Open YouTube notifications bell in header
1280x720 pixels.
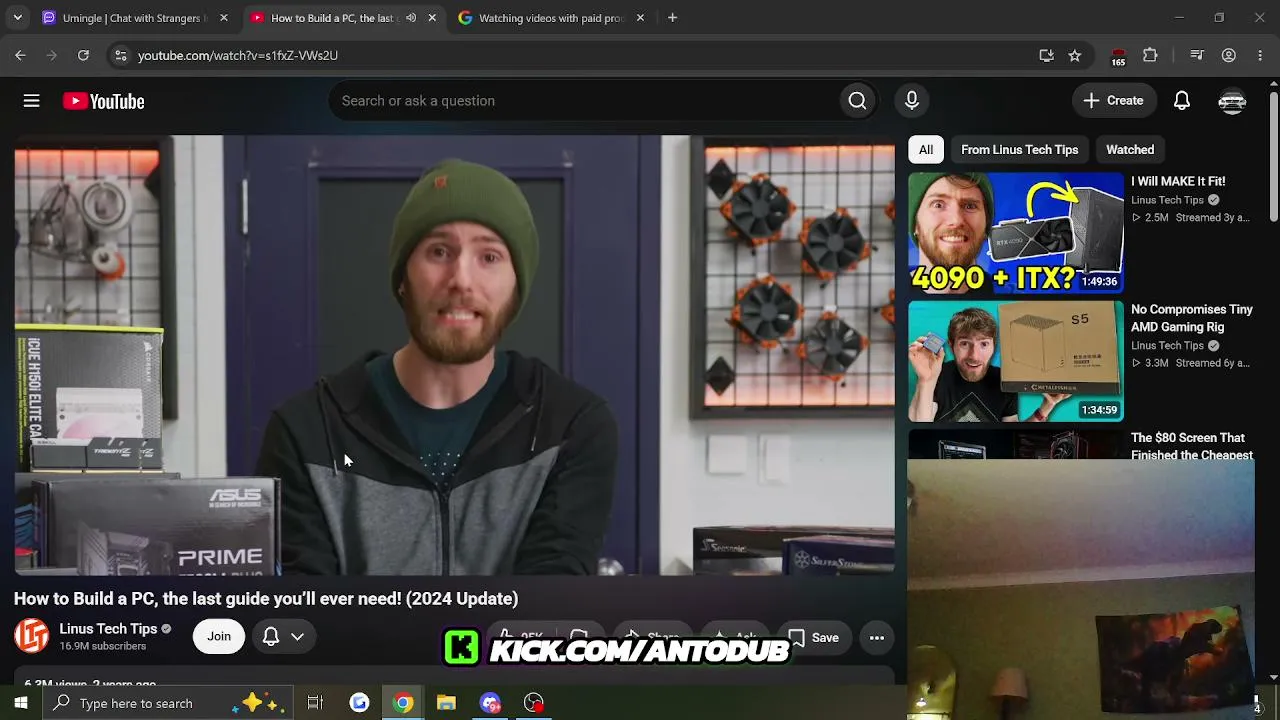point(1182,101)
